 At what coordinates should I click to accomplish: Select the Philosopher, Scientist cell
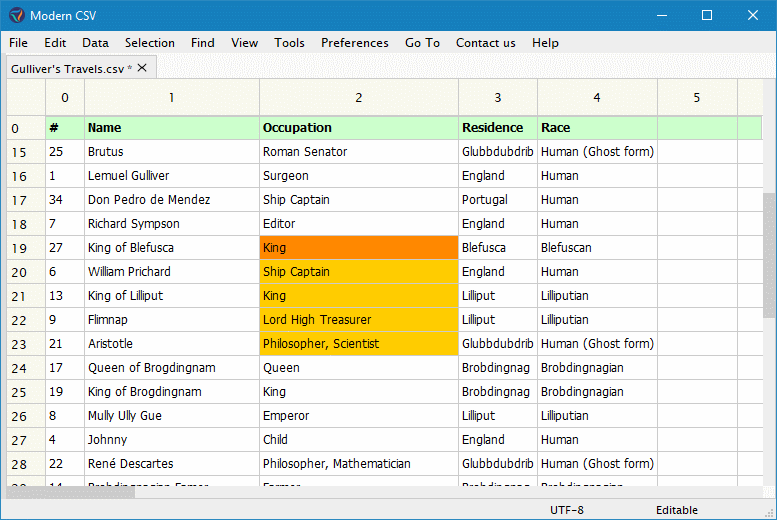tap(359, 344)
